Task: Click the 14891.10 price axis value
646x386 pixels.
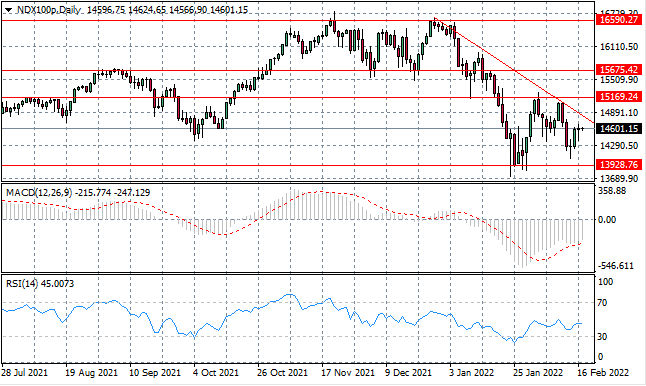Action: tap(619, 112)
